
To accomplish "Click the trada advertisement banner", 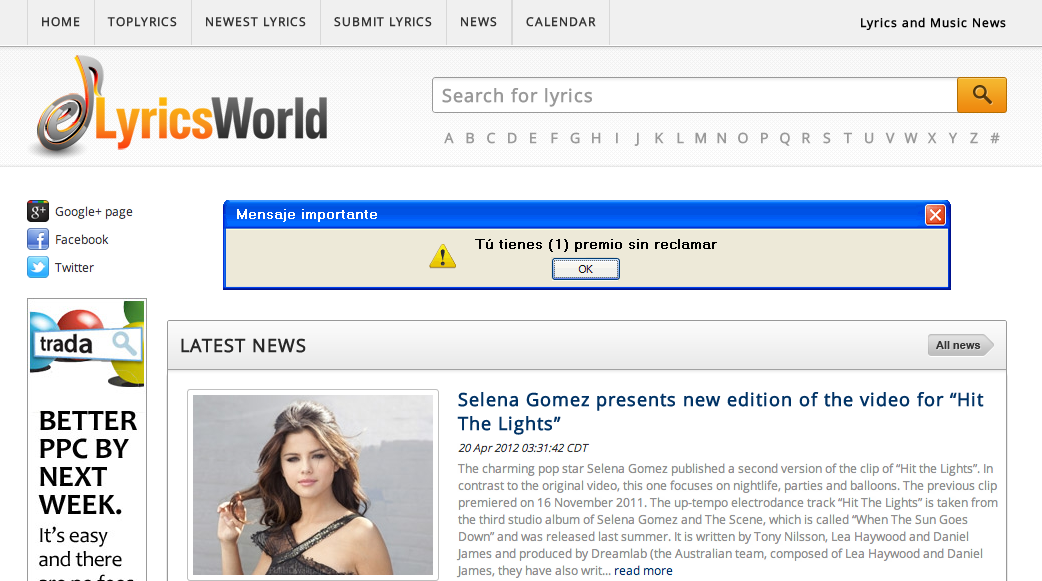I will pyautogui.click(x=87, y=439).
